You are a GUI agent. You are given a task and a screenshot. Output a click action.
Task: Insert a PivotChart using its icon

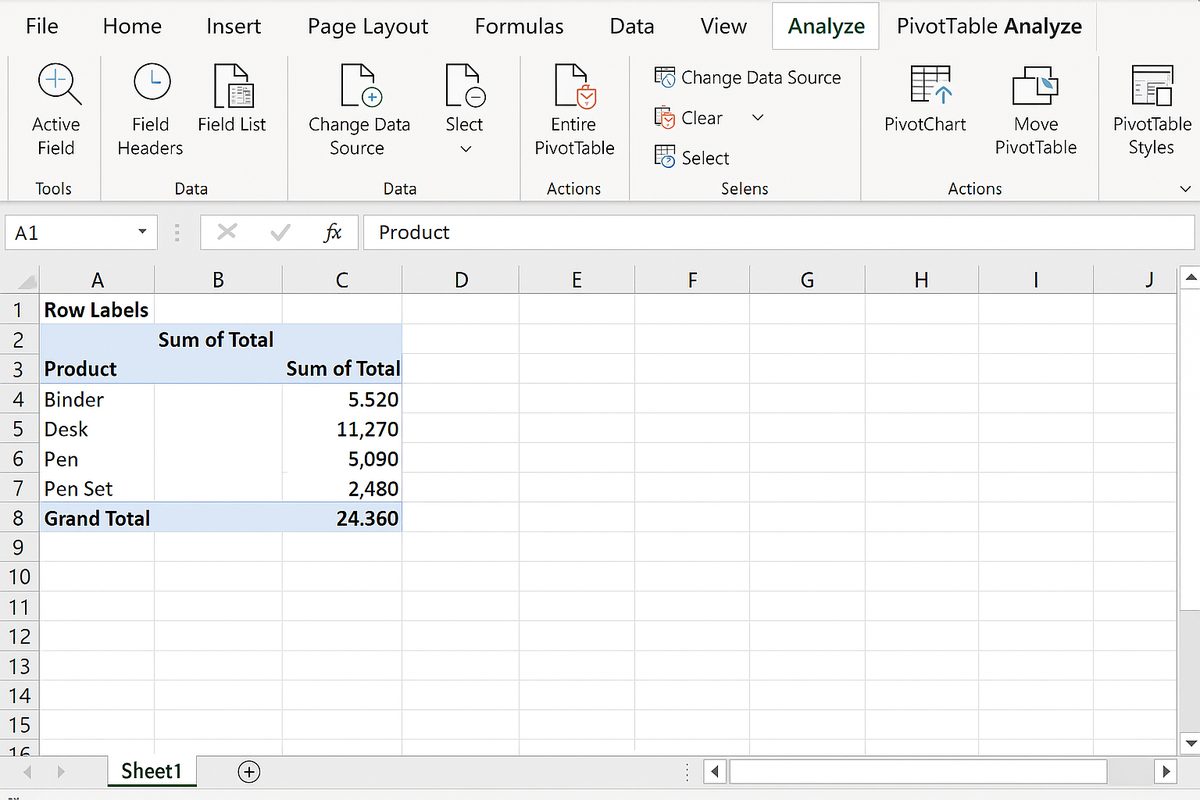tap(931, 85)
